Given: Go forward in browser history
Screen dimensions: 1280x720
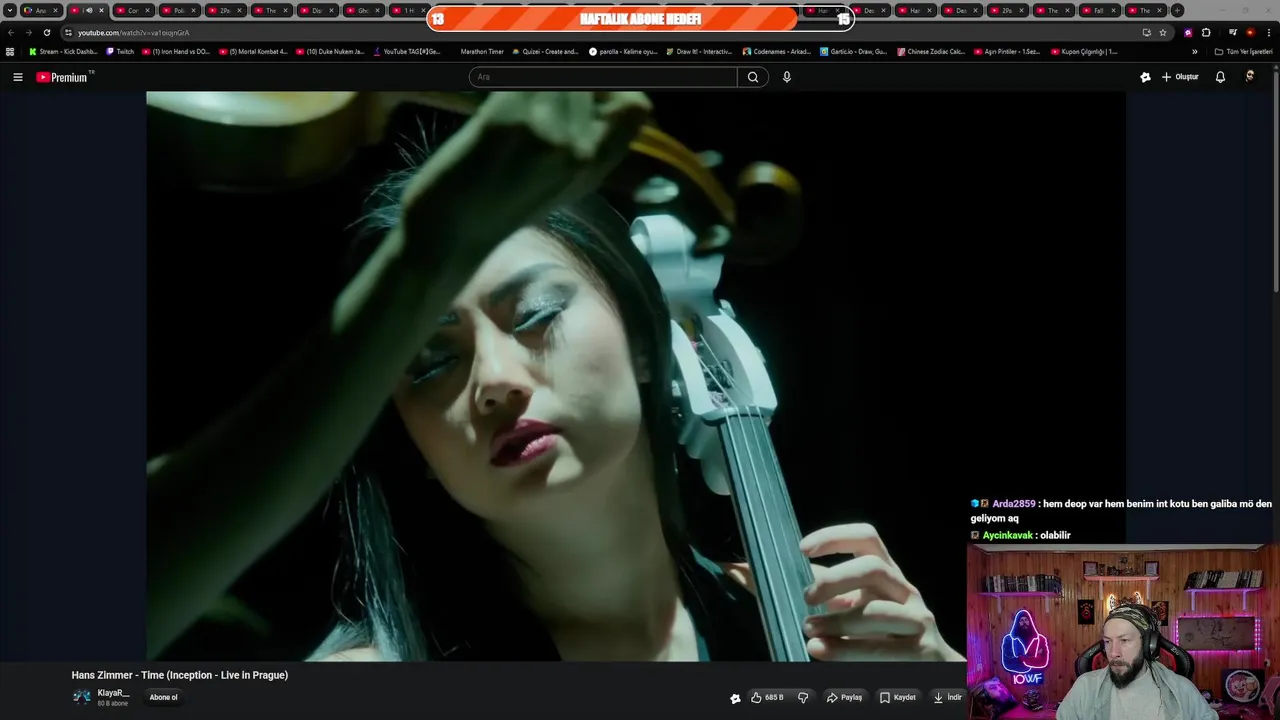Looking at the screenshot, I should (x=28, y=32).
